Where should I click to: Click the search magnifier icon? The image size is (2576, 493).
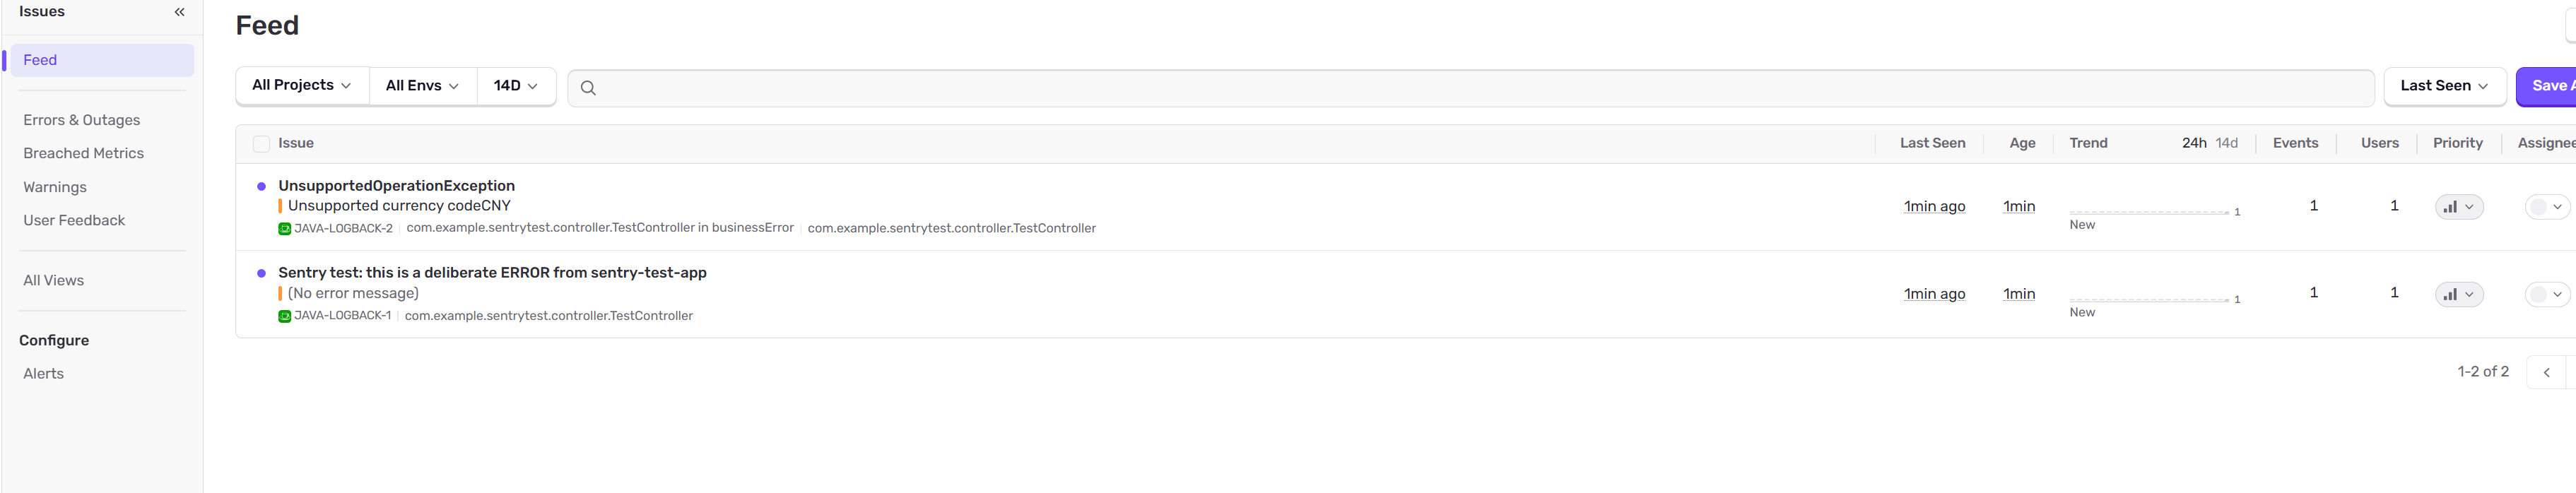(588, 88)
